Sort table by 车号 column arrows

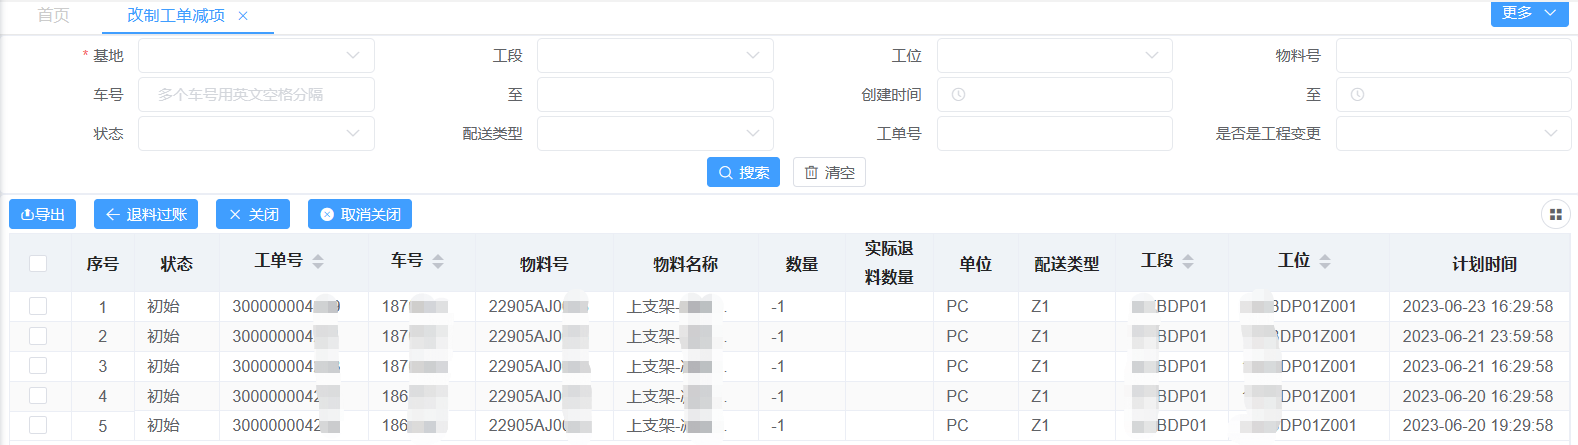point(438,261)
